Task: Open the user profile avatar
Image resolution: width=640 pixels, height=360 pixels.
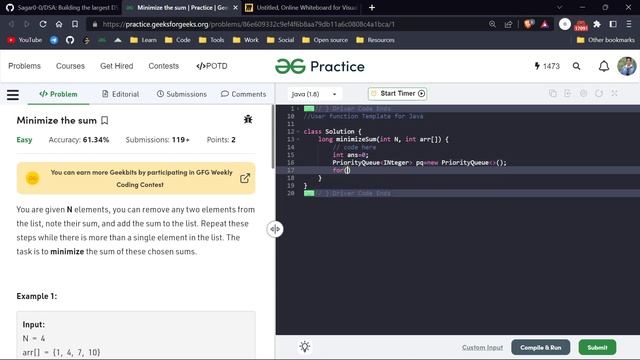Action: pos(627,66)
